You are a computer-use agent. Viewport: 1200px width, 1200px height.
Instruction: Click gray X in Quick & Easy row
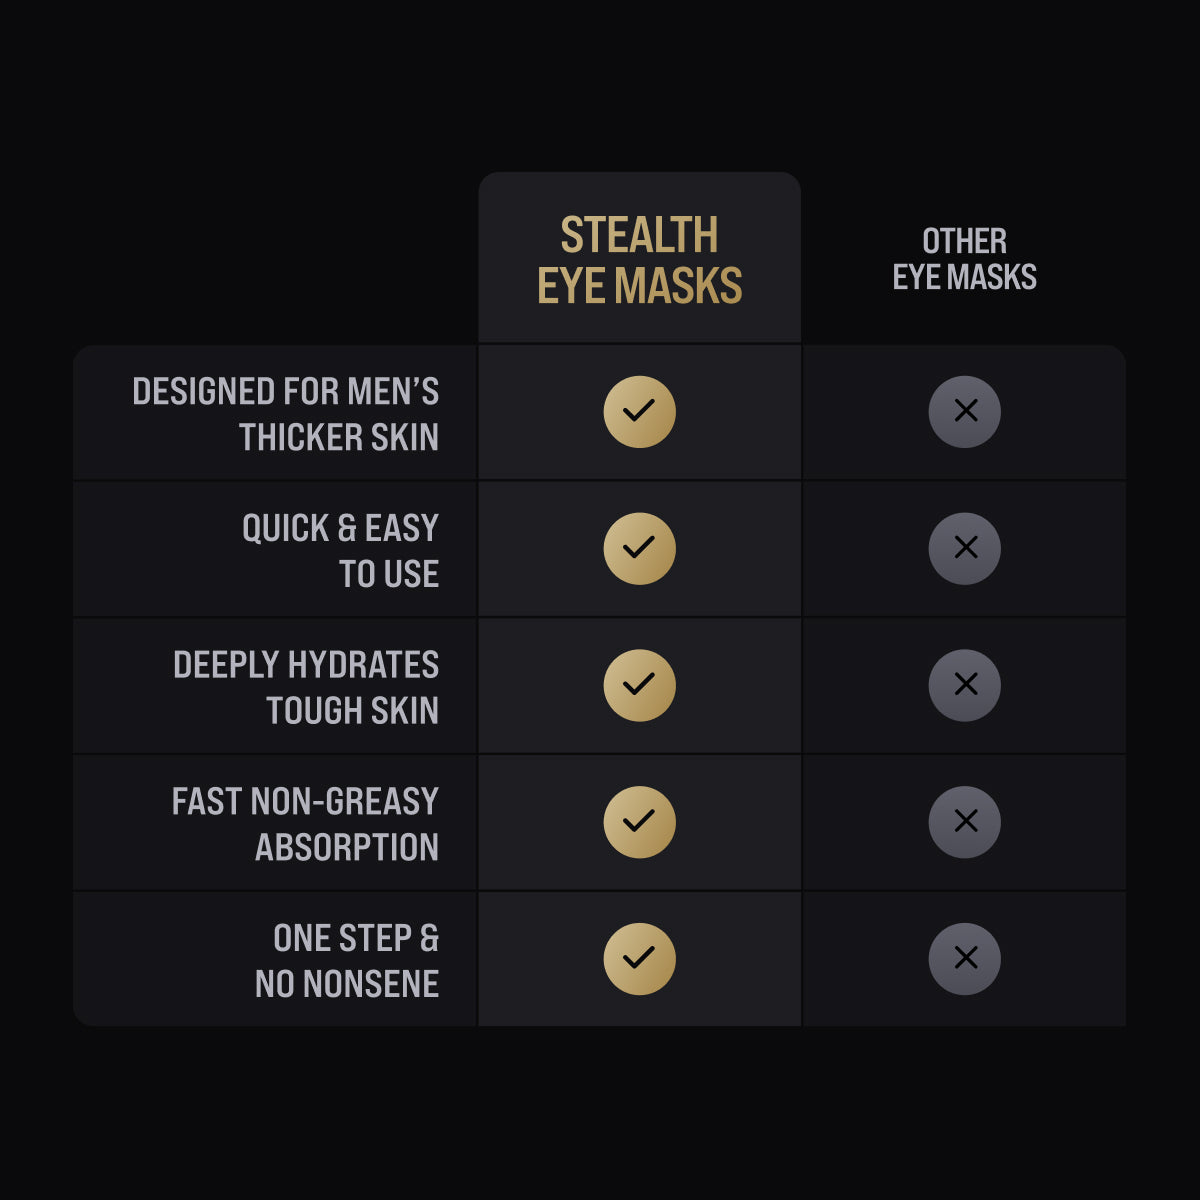(x=965, y=549)
